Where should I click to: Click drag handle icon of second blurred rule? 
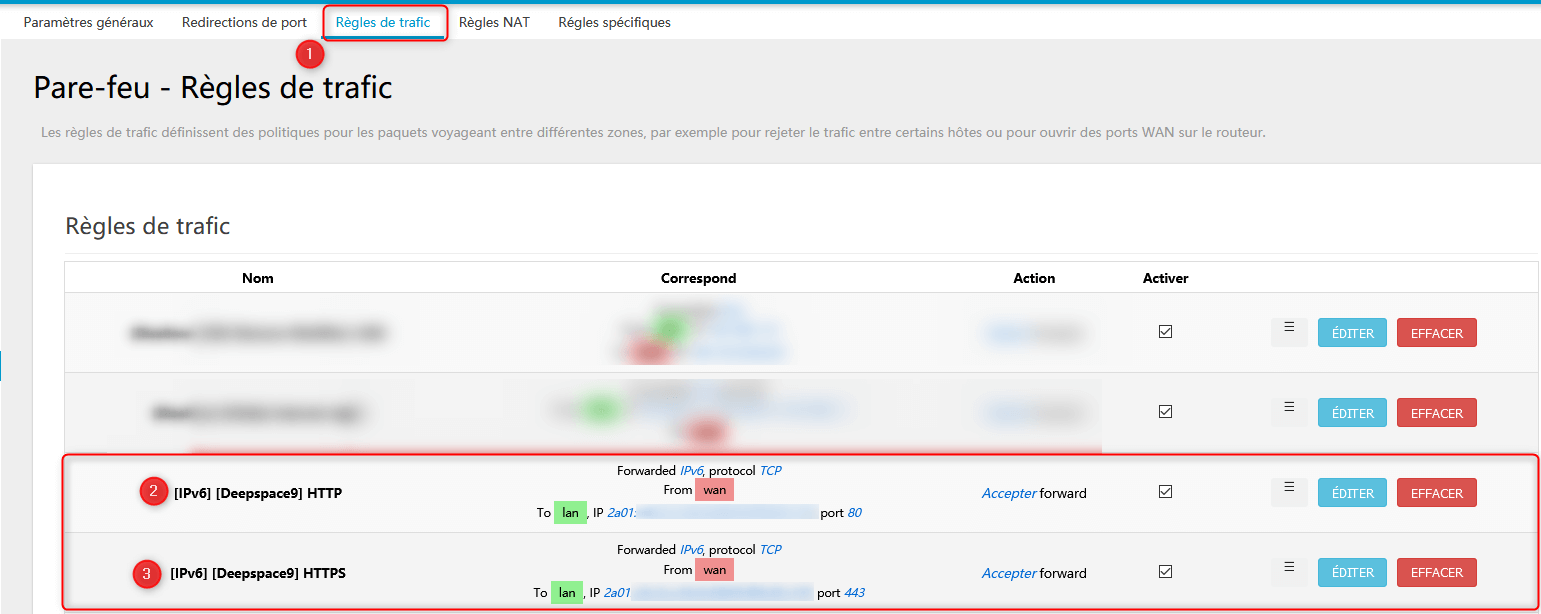(1289, 408)
